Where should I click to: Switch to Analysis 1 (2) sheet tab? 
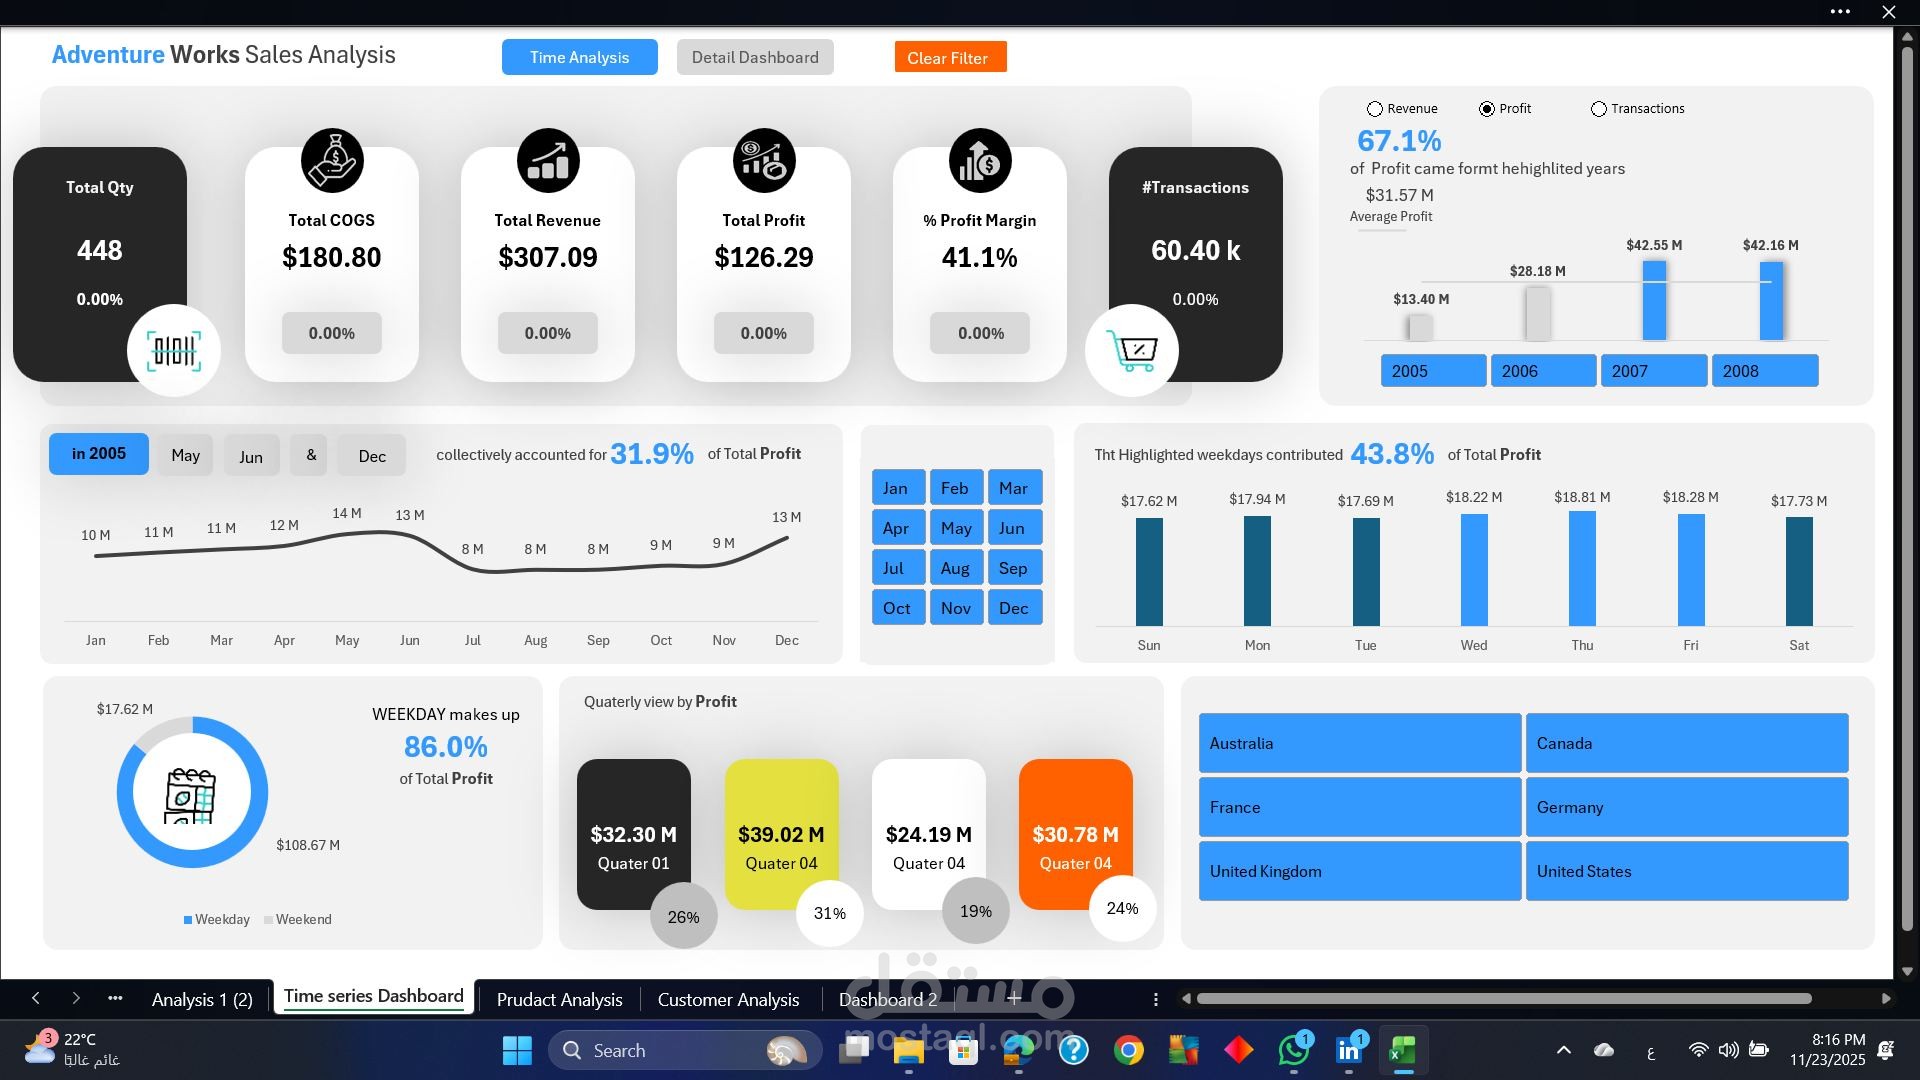tap(202, 999)
